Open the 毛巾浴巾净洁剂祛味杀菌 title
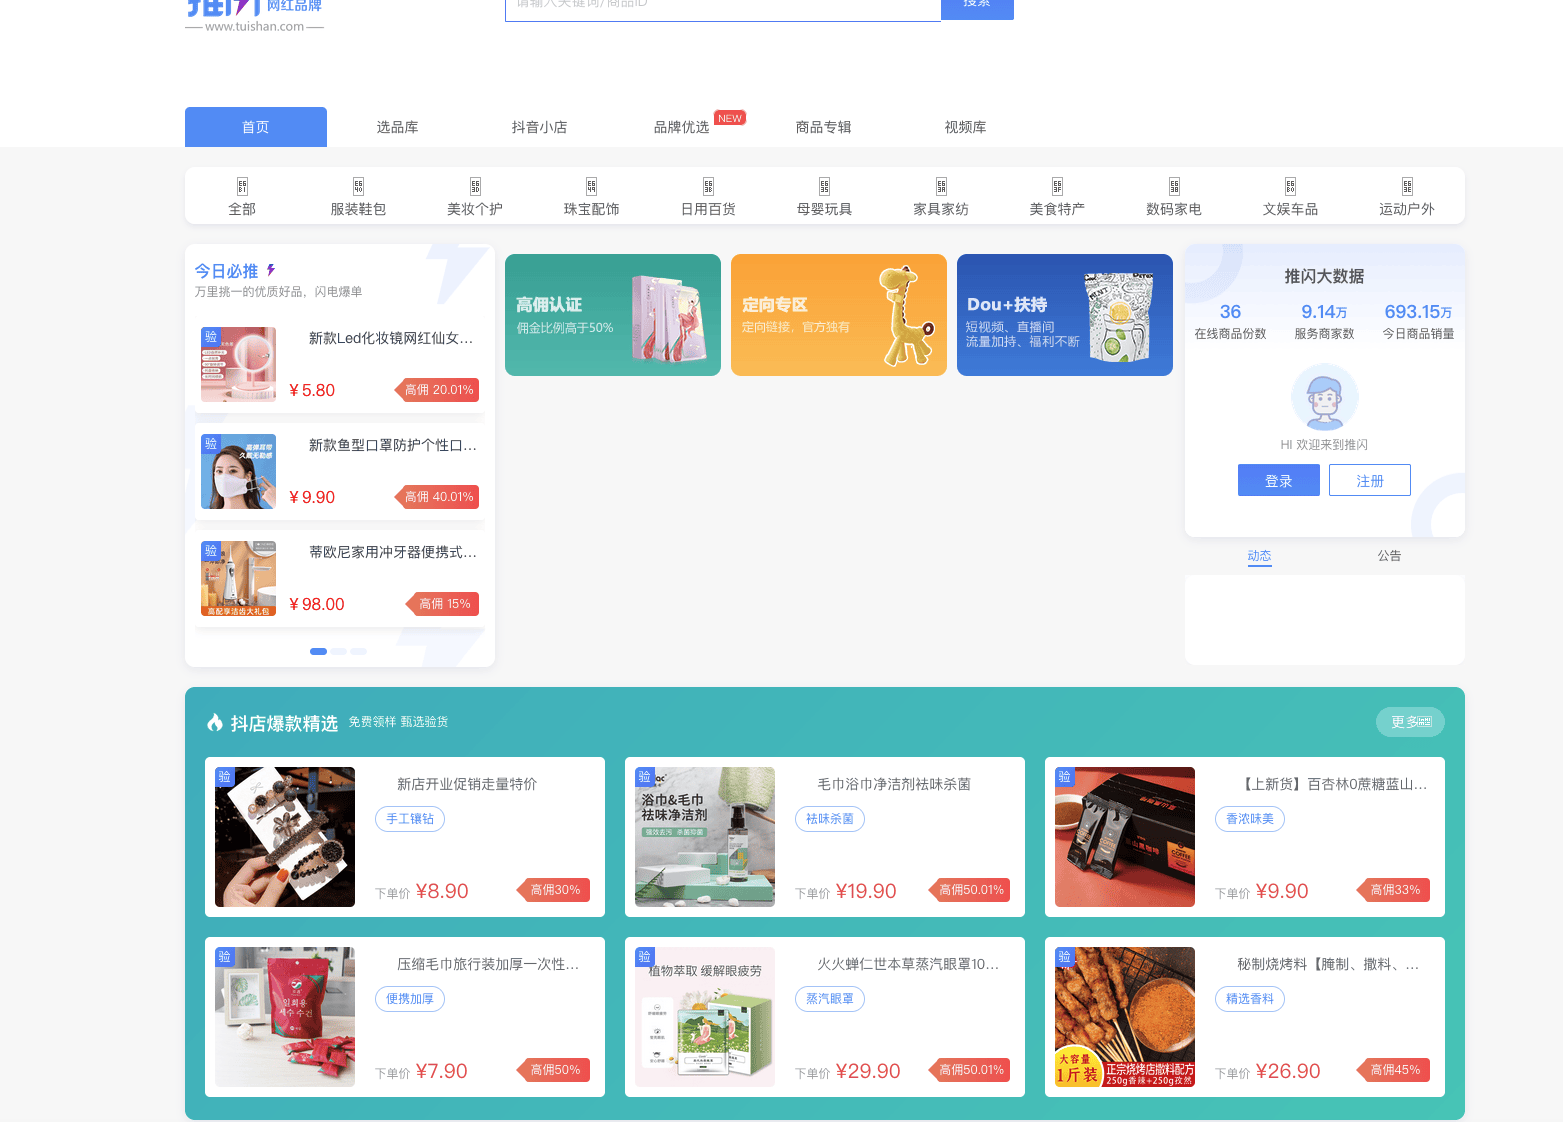Screen dimensions: 1563x1122 point(894,784)
